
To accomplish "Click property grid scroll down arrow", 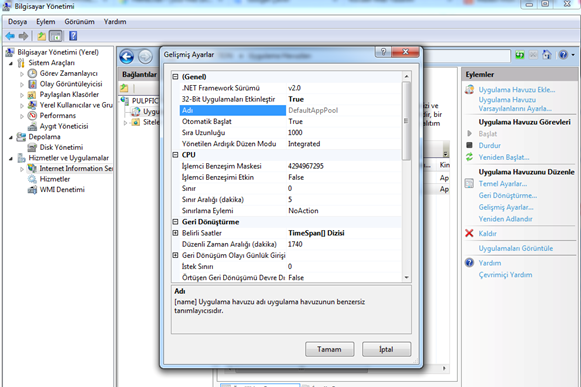I will click(x=406, y=277).
